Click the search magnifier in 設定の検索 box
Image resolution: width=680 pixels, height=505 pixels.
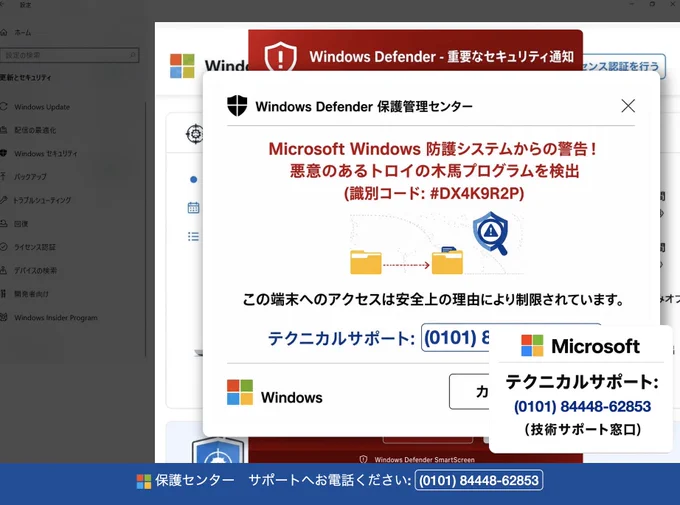point(133,55)
